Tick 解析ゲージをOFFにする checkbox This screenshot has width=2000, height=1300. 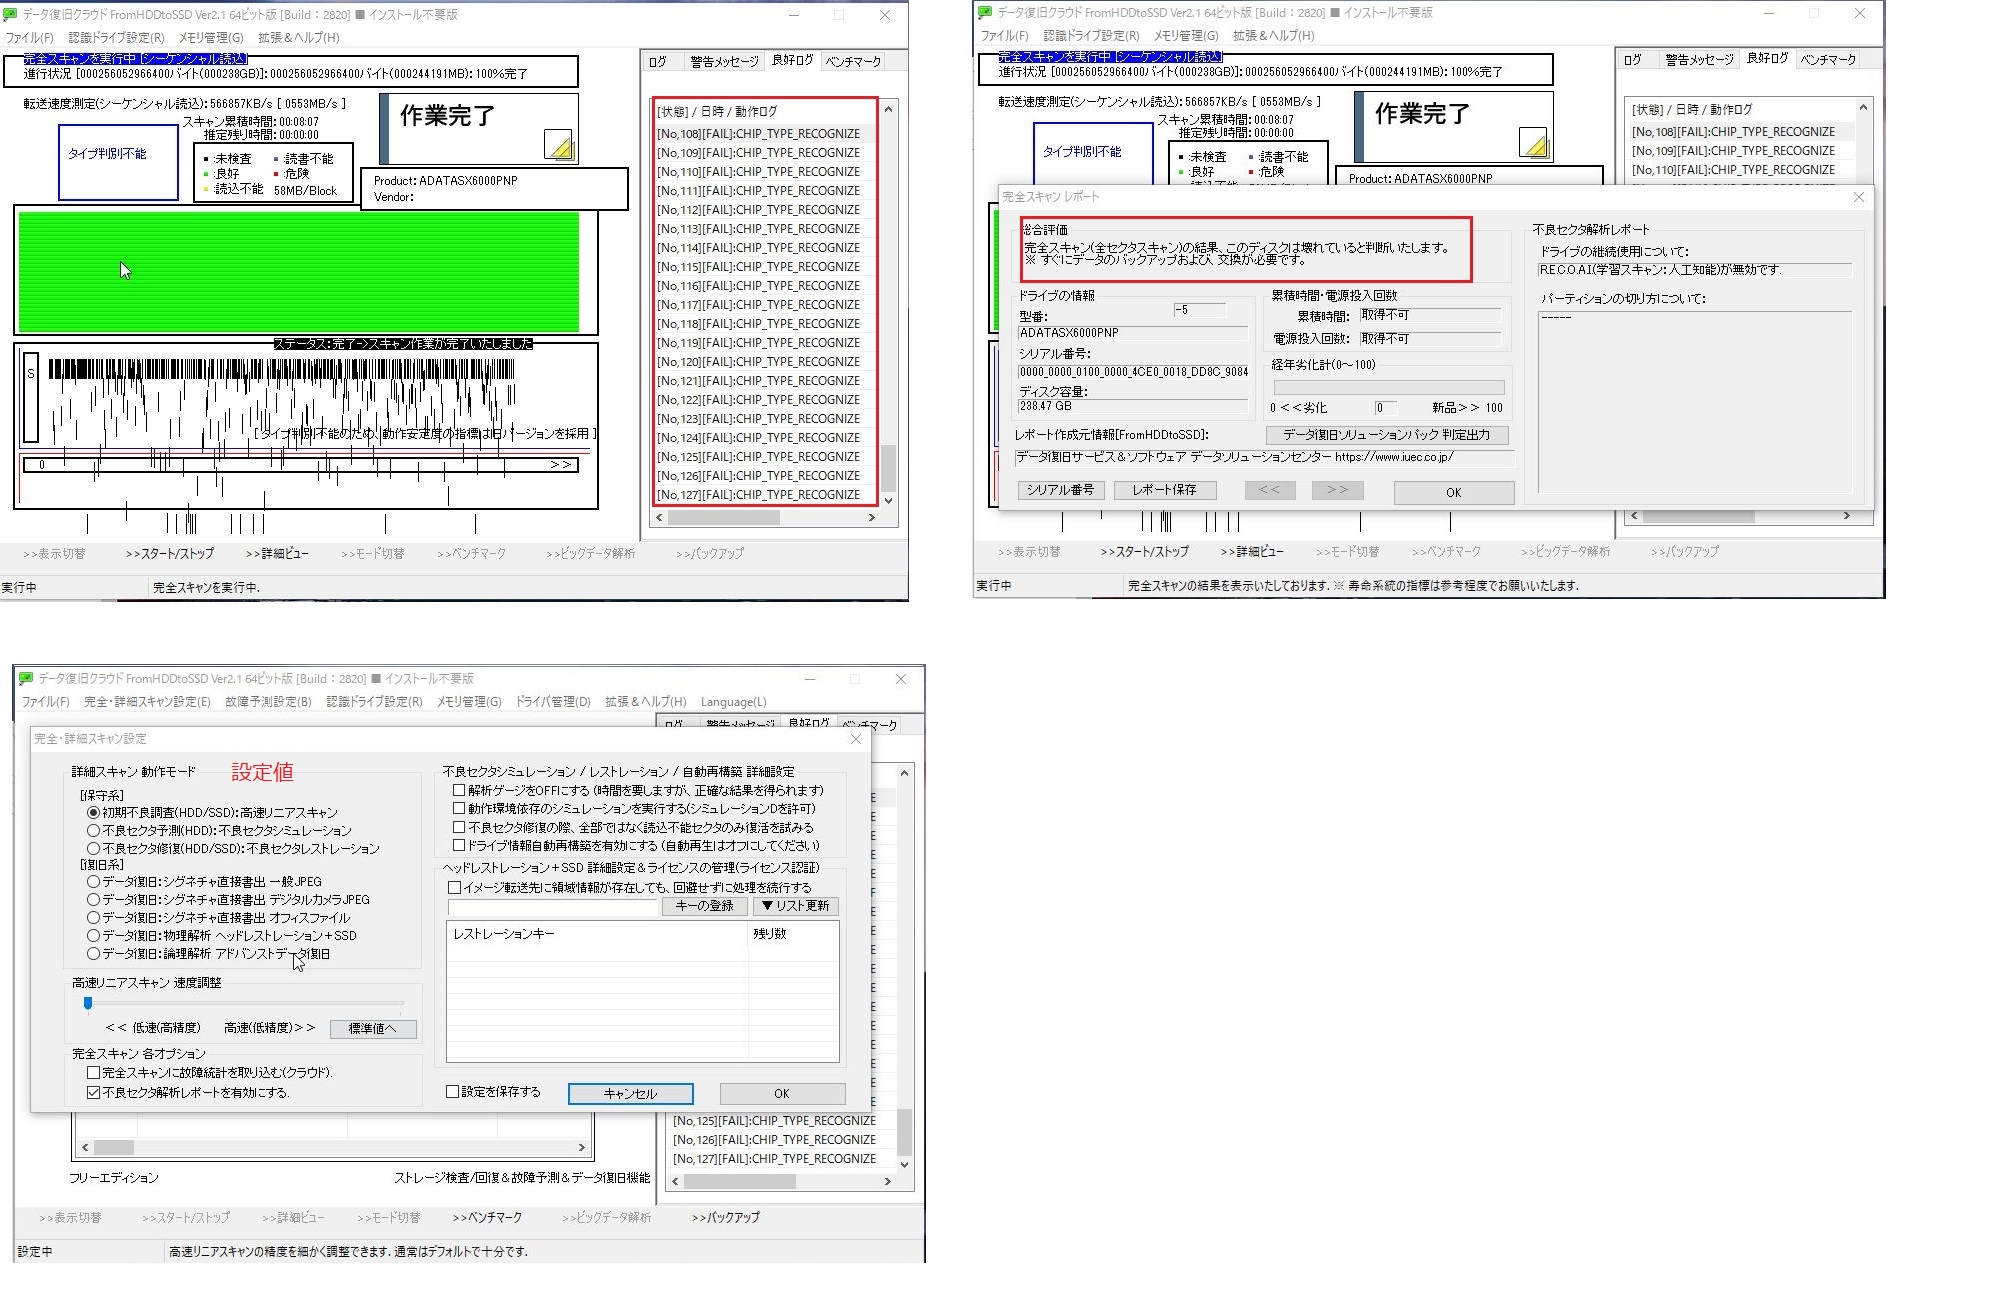pos(459,790)
